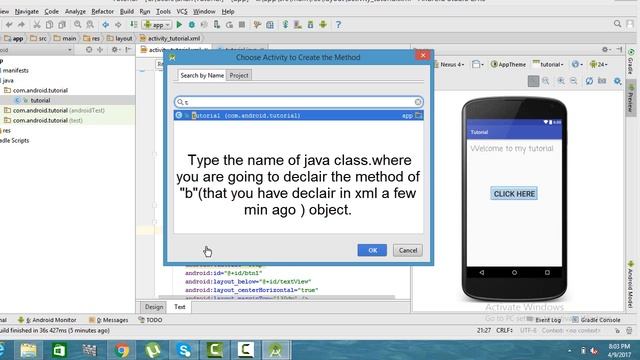Click the Paste icon in the toolbar
The image size is (640, 360).
pos(62,25)
